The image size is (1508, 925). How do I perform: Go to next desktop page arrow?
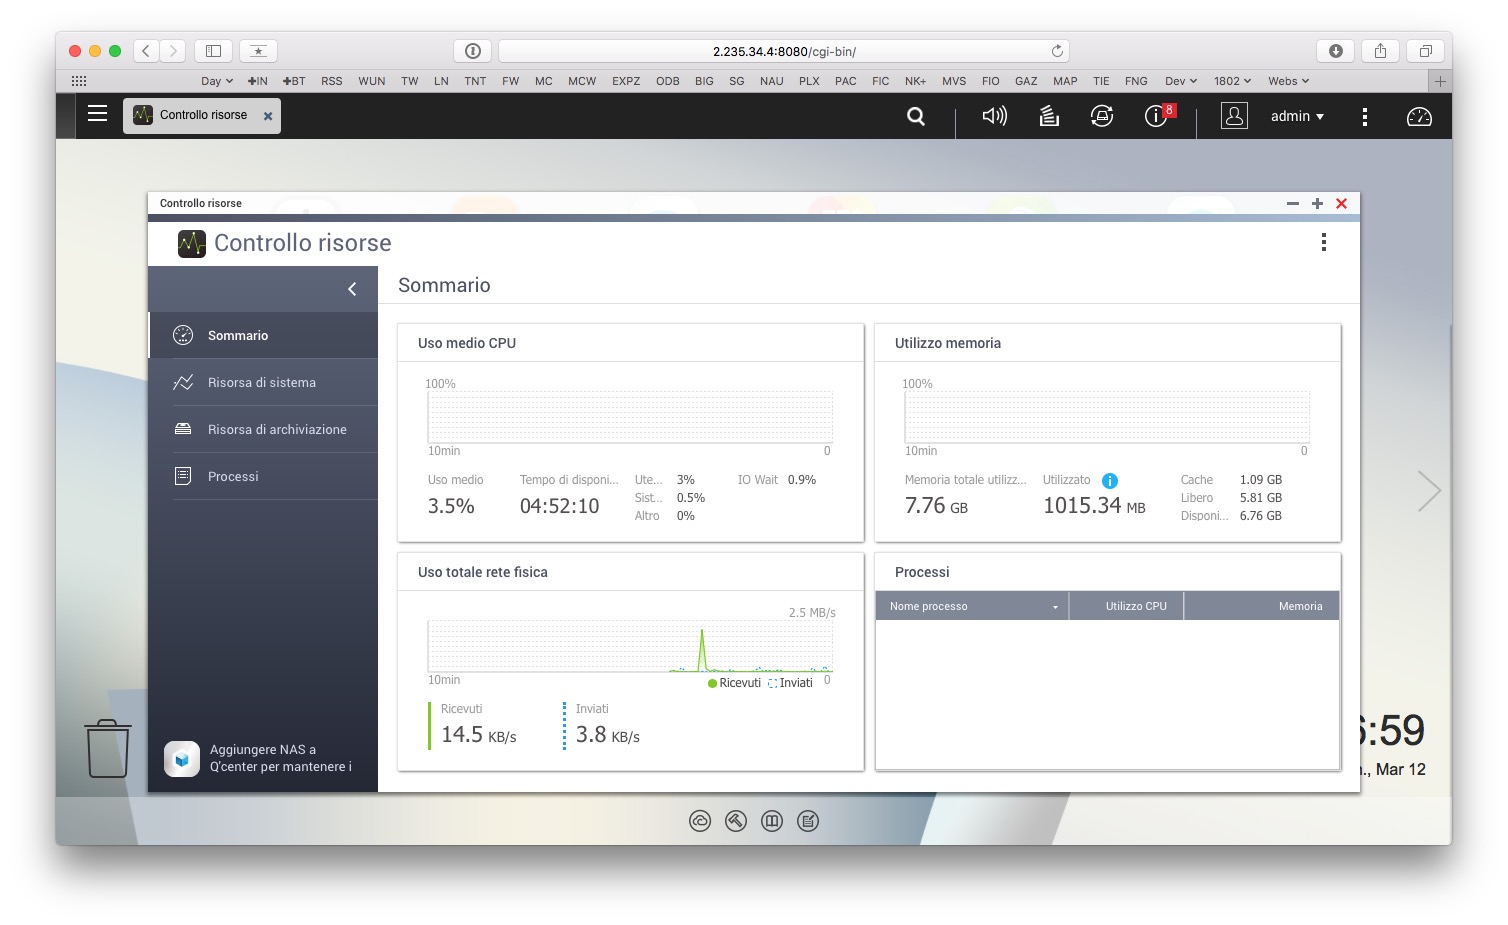click(x=1430, y=490)
